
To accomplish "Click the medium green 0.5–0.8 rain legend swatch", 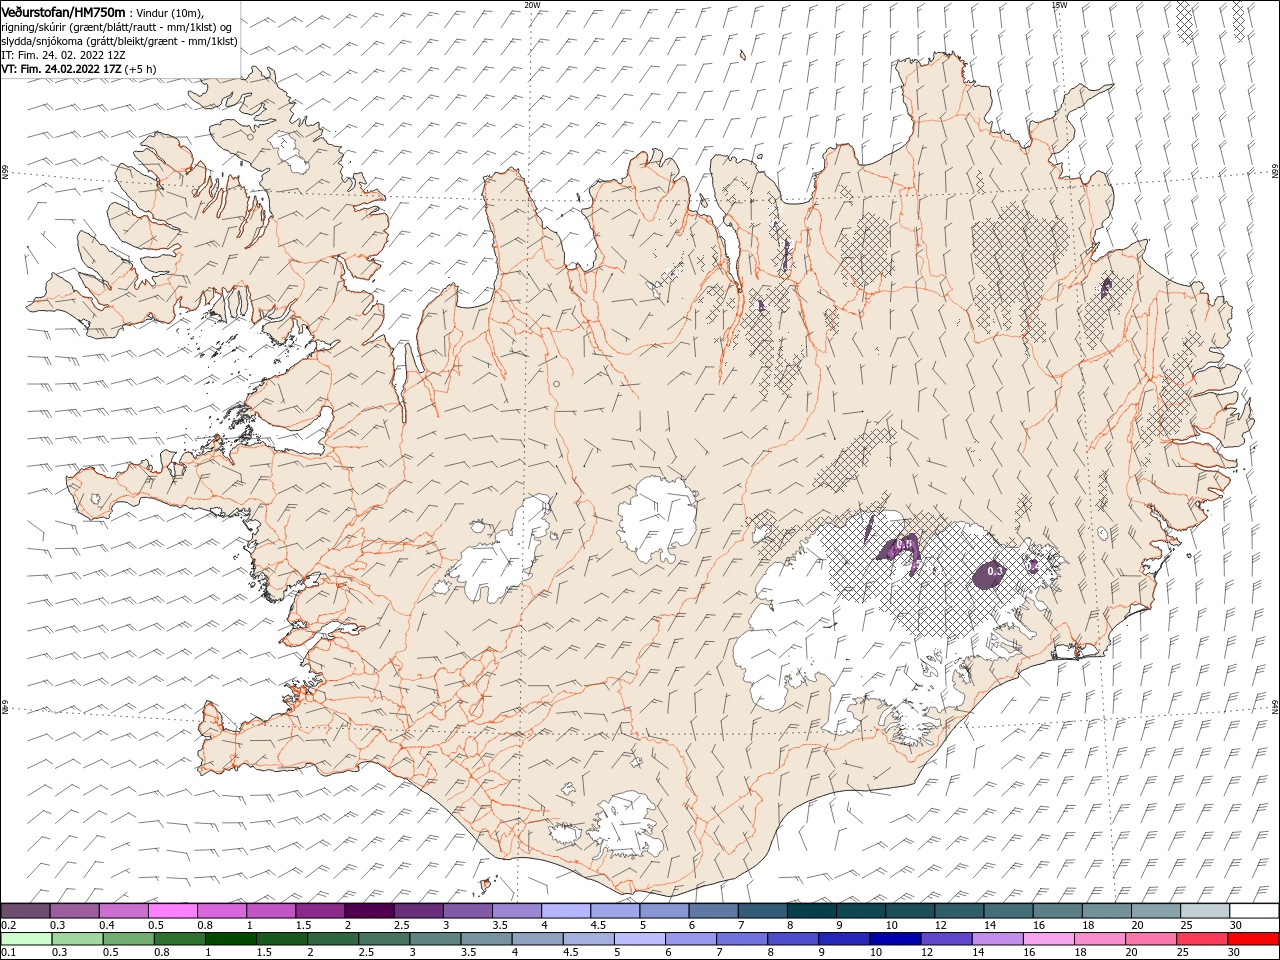I will (x=129, y=939).
